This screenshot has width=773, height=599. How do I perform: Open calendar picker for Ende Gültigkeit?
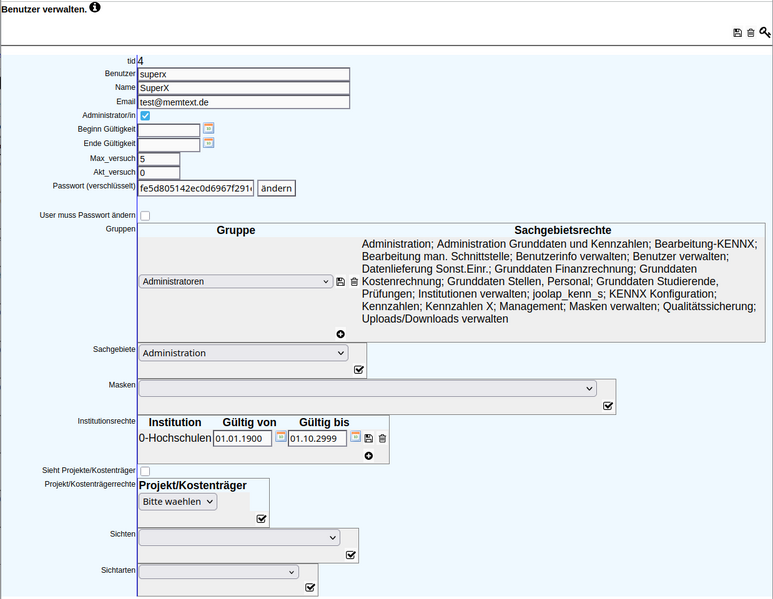tap(209, 143)
